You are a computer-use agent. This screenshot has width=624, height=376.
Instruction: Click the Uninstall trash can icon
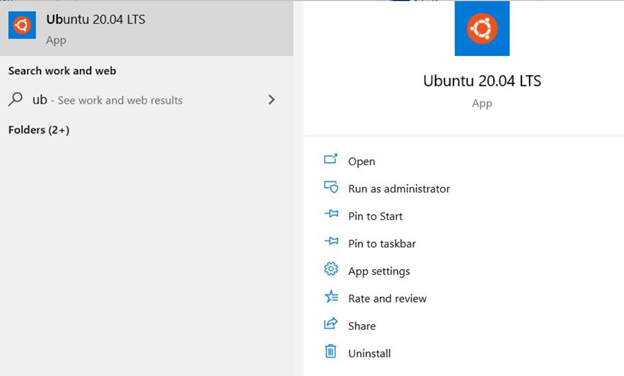click(330, 351)
